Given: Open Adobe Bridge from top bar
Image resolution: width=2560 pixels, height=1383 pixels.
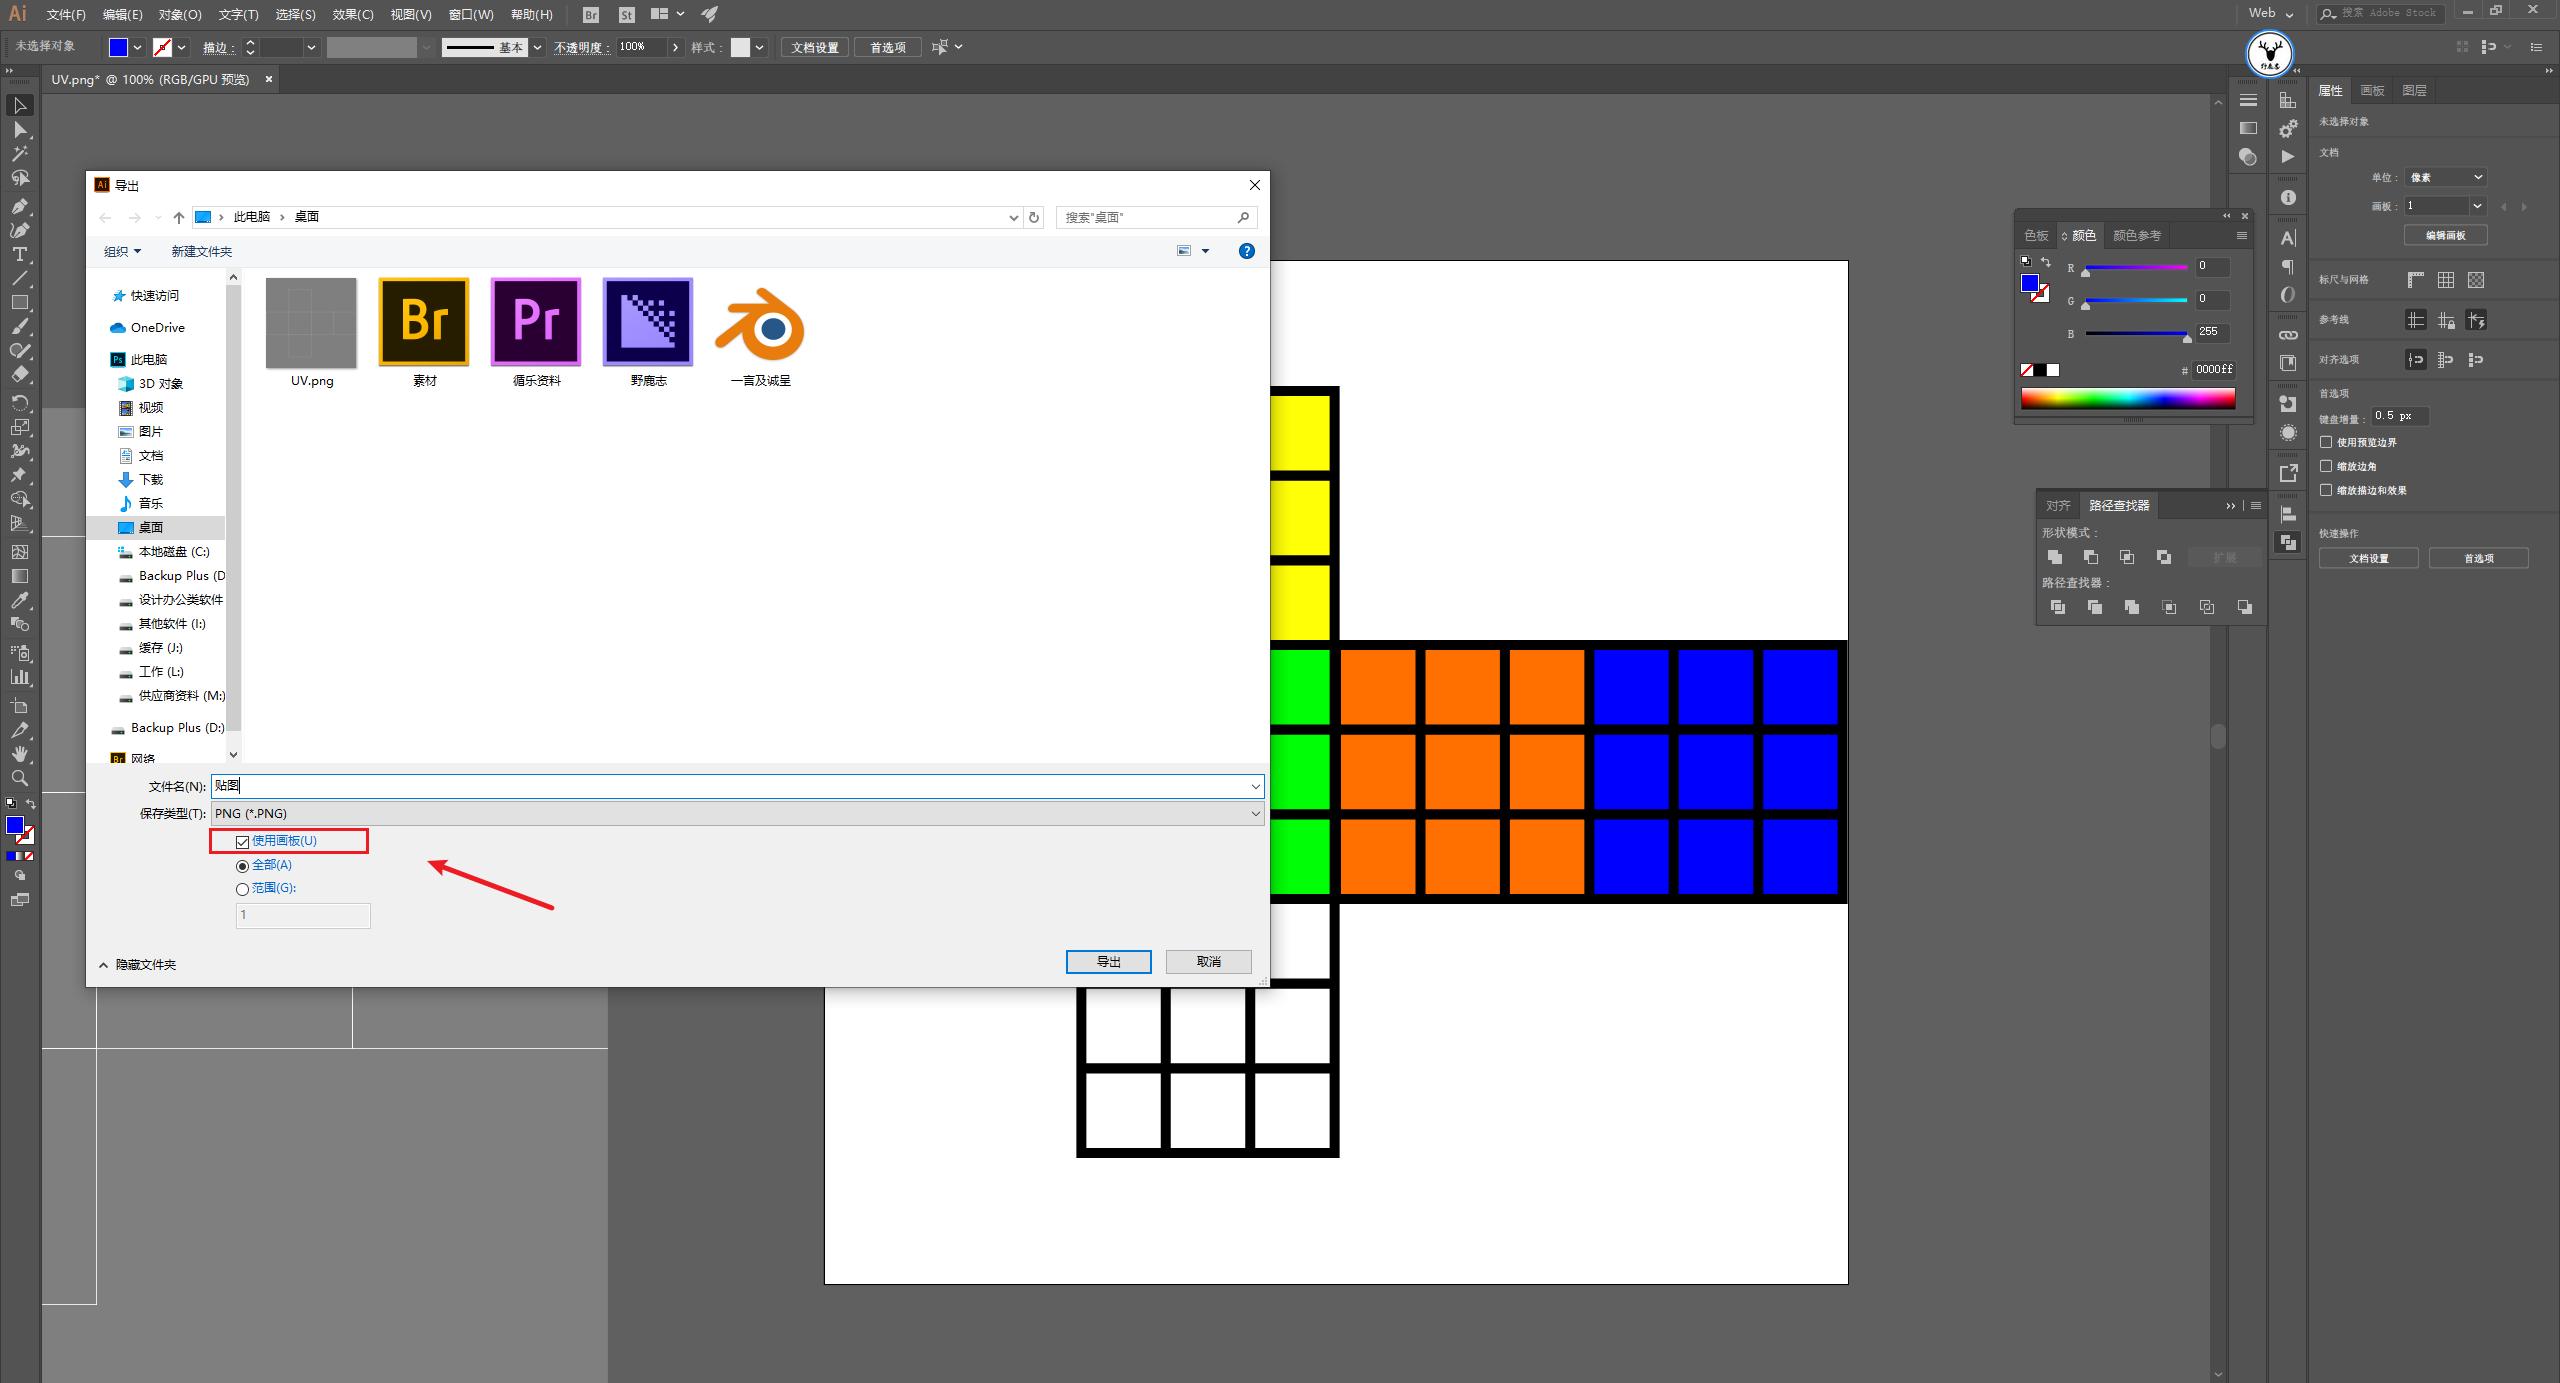Looking at the screenshot, I should pyautogui.click(x=591, y=15).
